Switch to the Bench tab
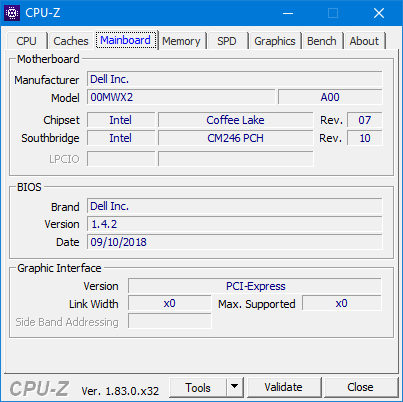Image resolution: width=403 pixels, height=402 pixels. click(x=322, y=41)
